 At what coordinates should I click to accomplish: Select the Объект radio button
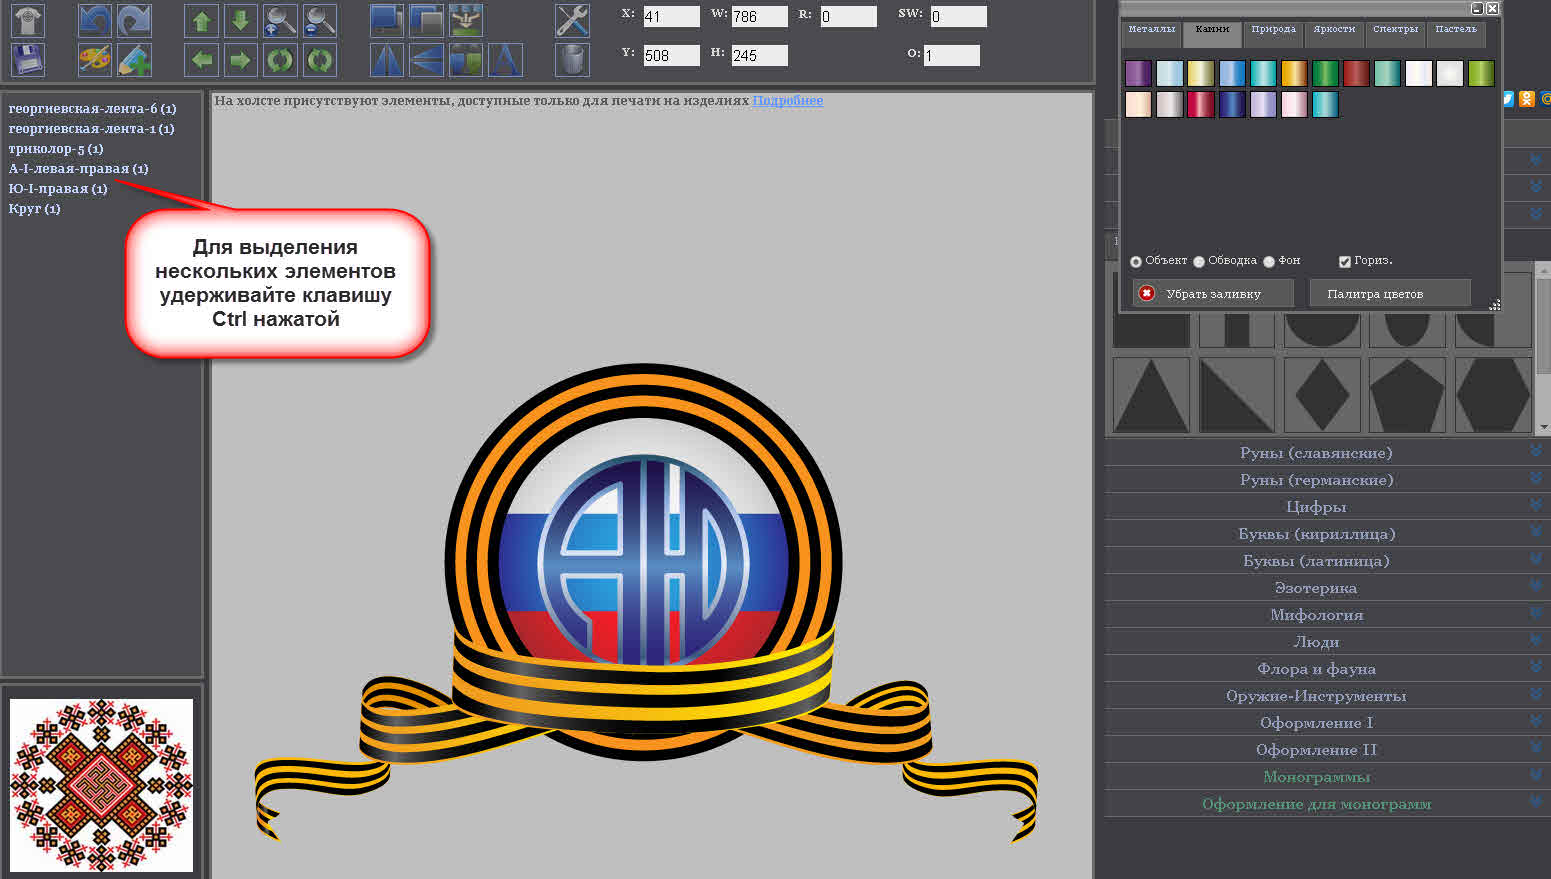coord(1136,262)
